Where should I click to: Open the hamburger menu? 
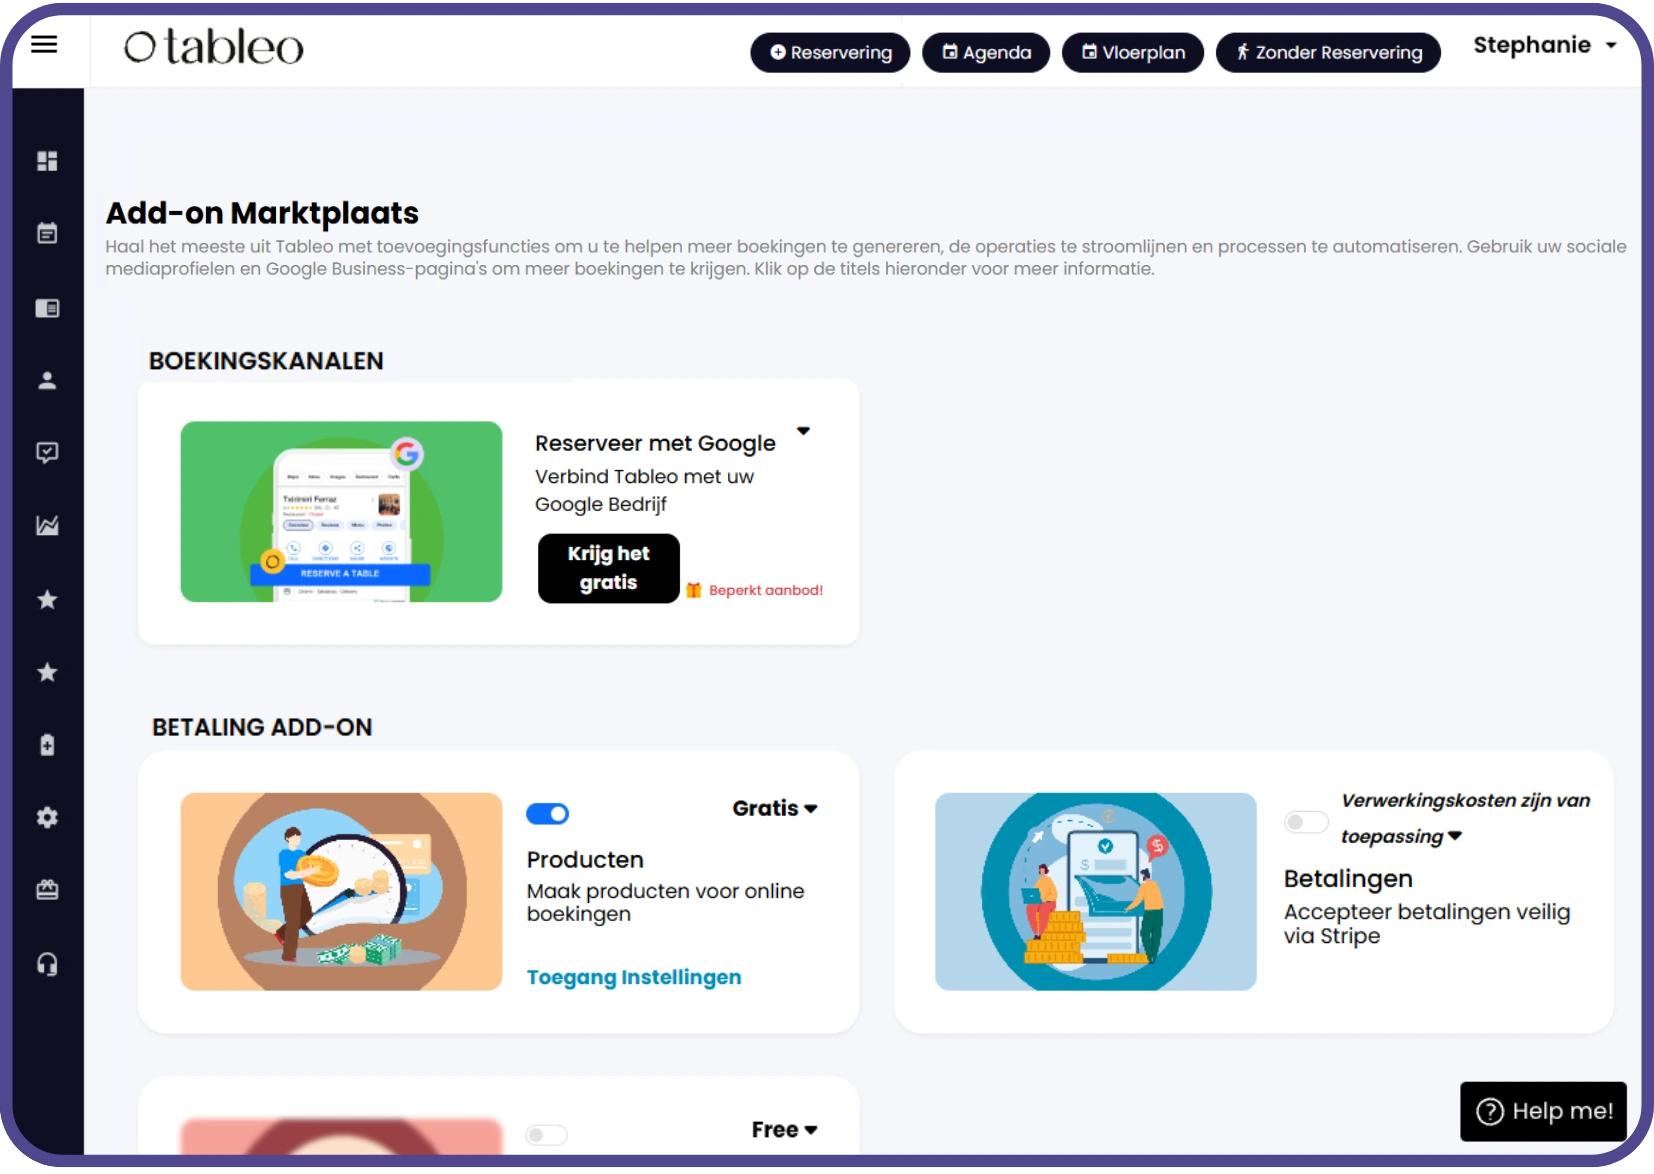pyautogui.click(x=44, y=44)
